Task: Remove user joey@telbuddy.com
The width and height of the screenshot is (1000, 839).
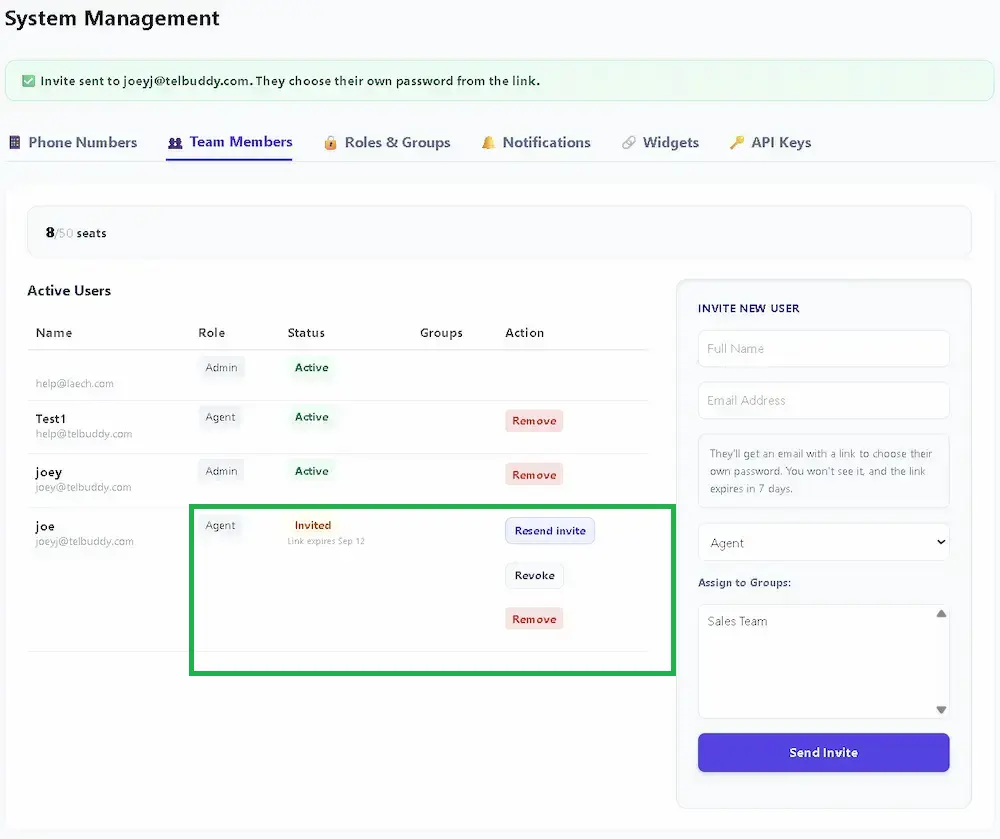Action: (x=534, y=475)
